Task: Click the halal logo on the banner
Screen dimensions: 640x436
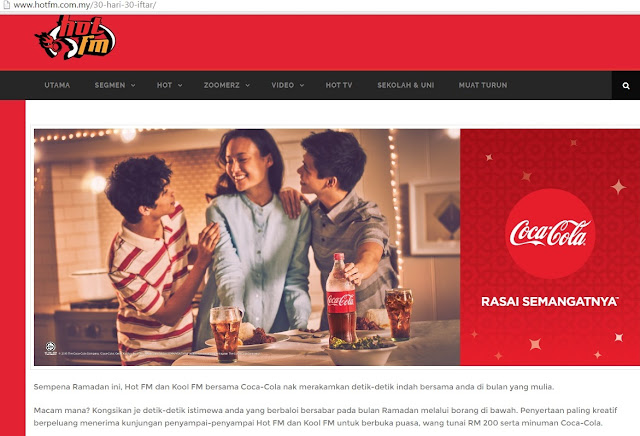Action: 51,348
